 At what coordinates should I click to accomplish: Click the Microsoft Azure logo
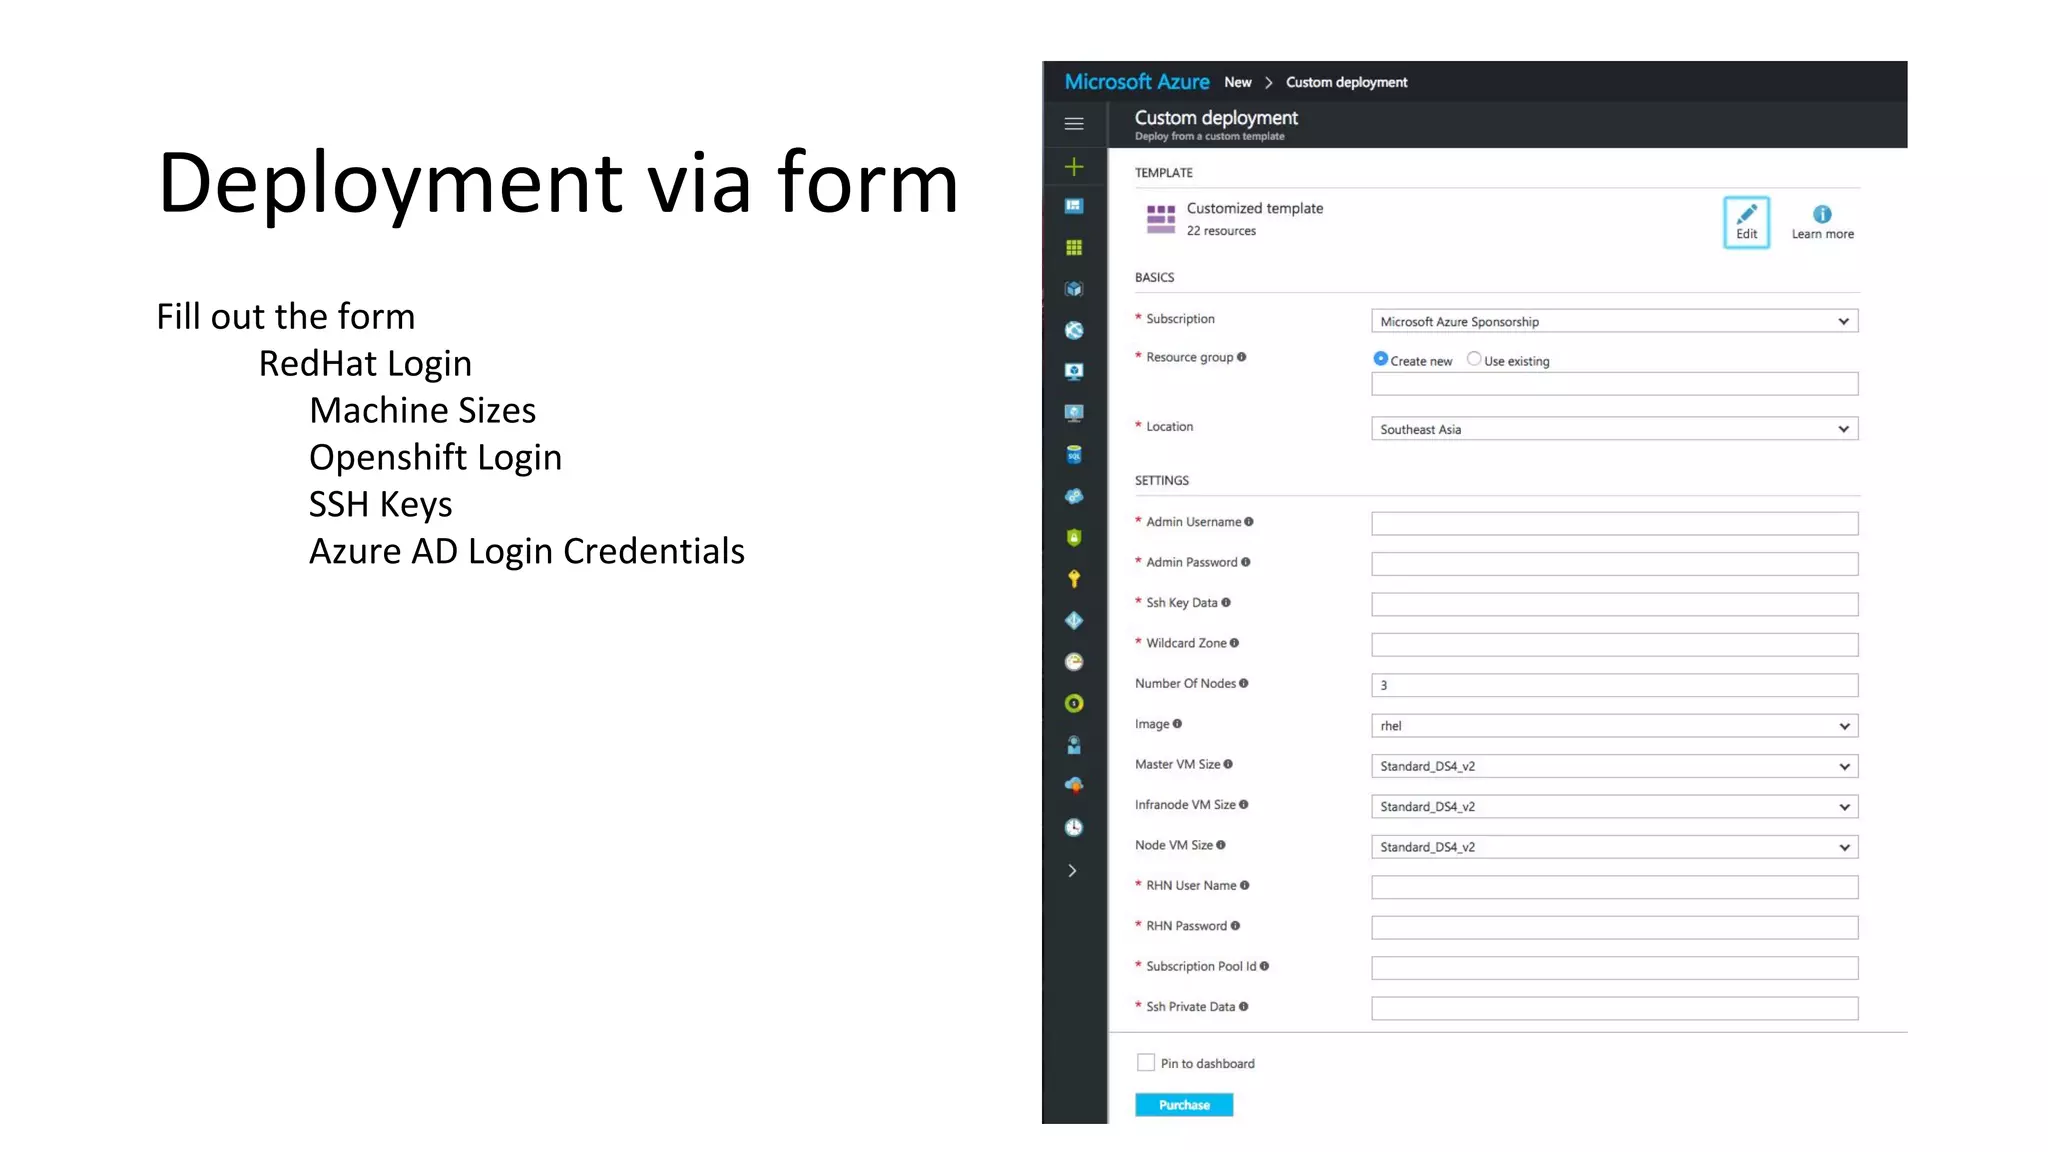1137,82
